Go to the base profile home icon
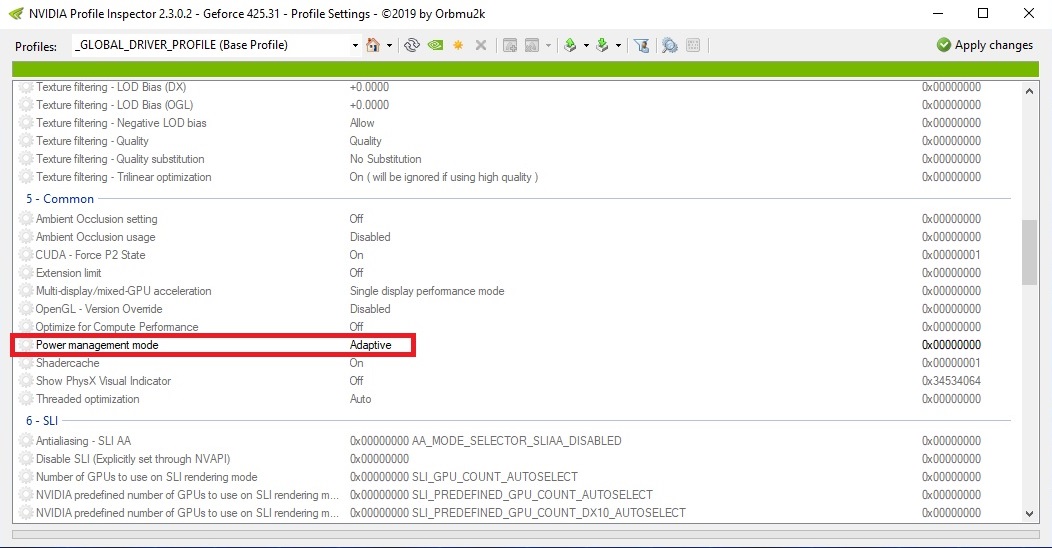 (373, 45)
